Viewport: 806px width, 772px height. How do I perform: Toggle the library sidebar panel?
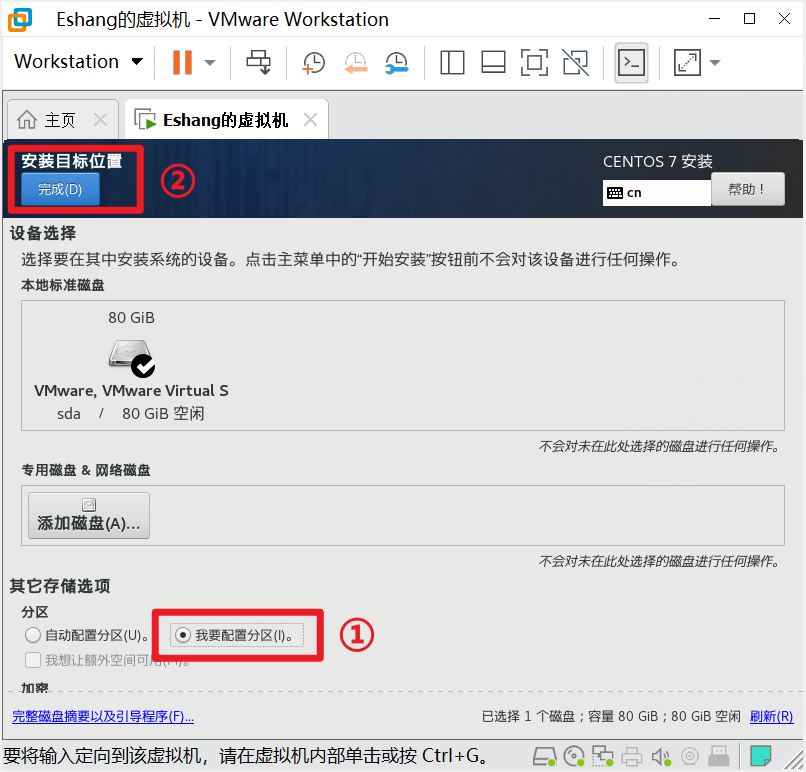coord(452,63)
